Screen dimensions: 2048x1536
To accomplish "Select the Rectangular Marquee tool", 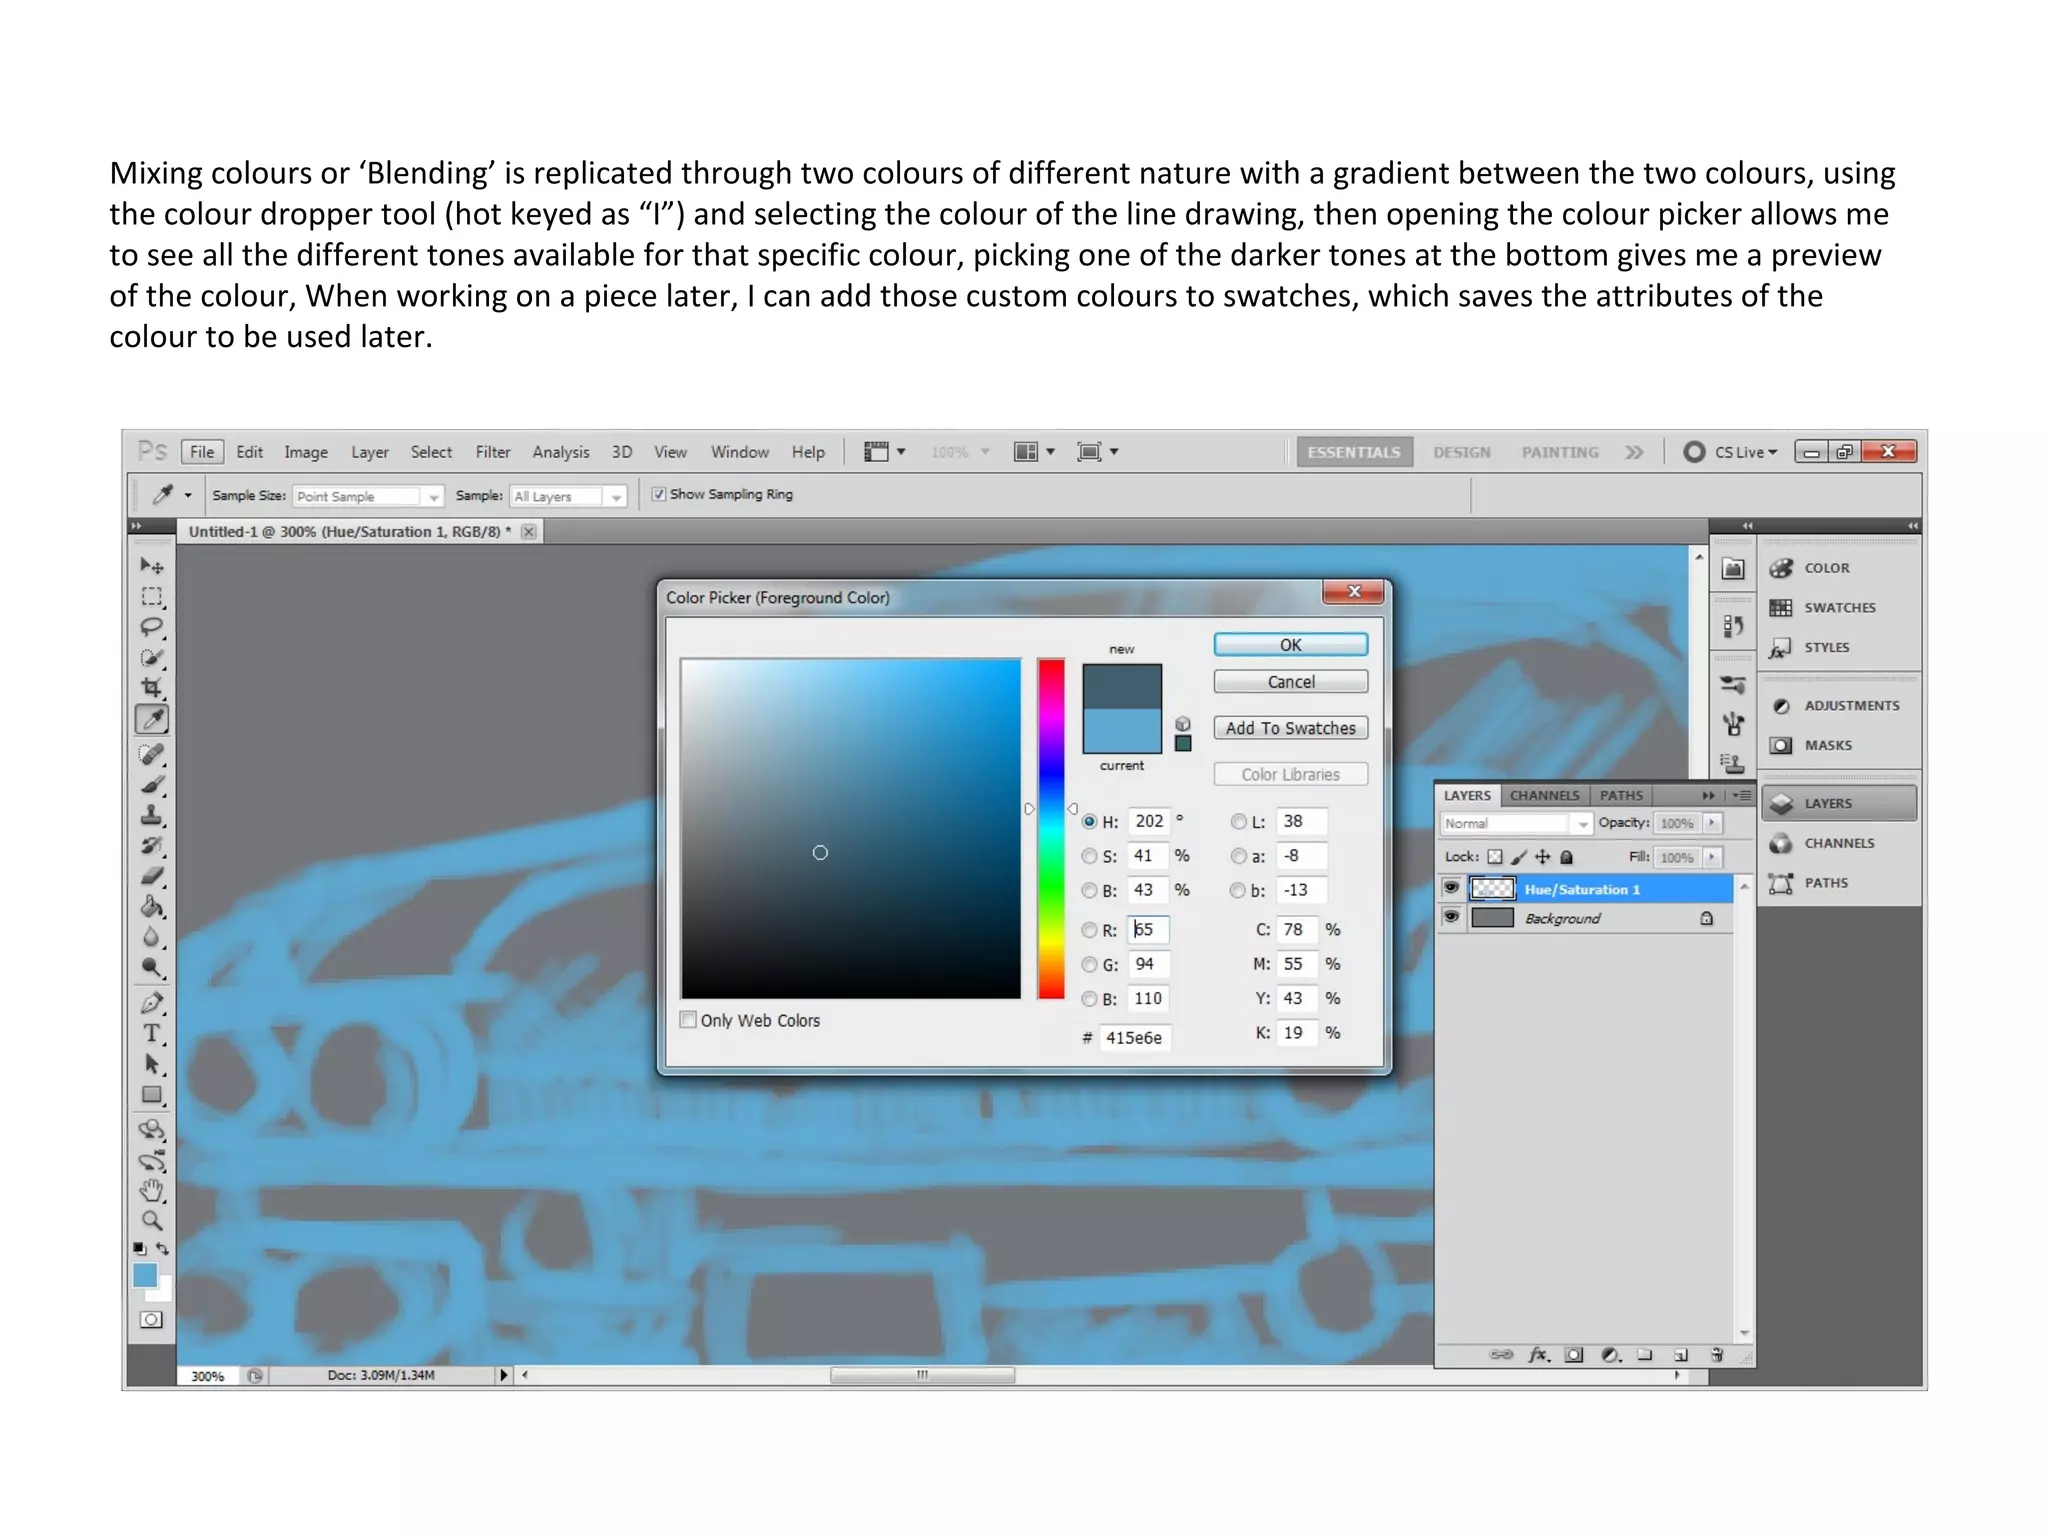I will [152, 597].
